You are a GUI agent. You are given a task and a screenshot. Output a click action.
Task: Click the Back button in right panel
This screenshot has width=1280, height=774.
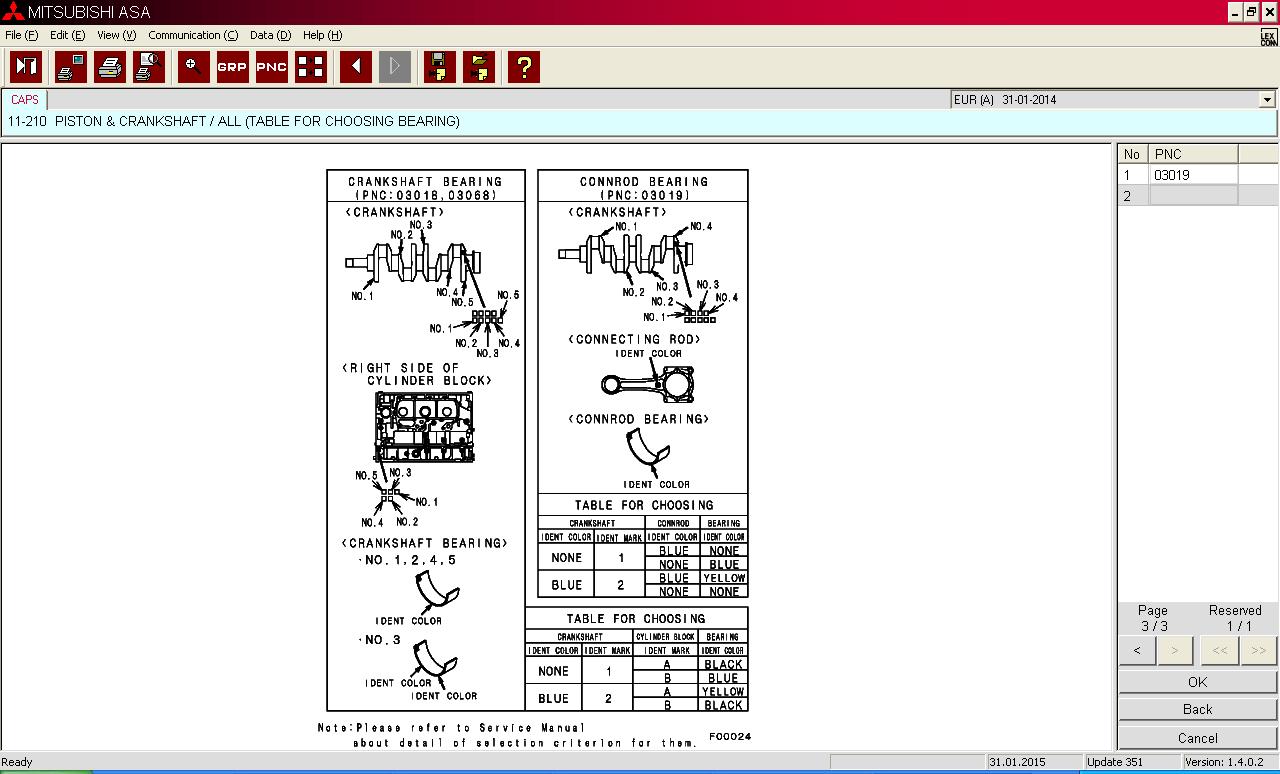click(1197, 709)
